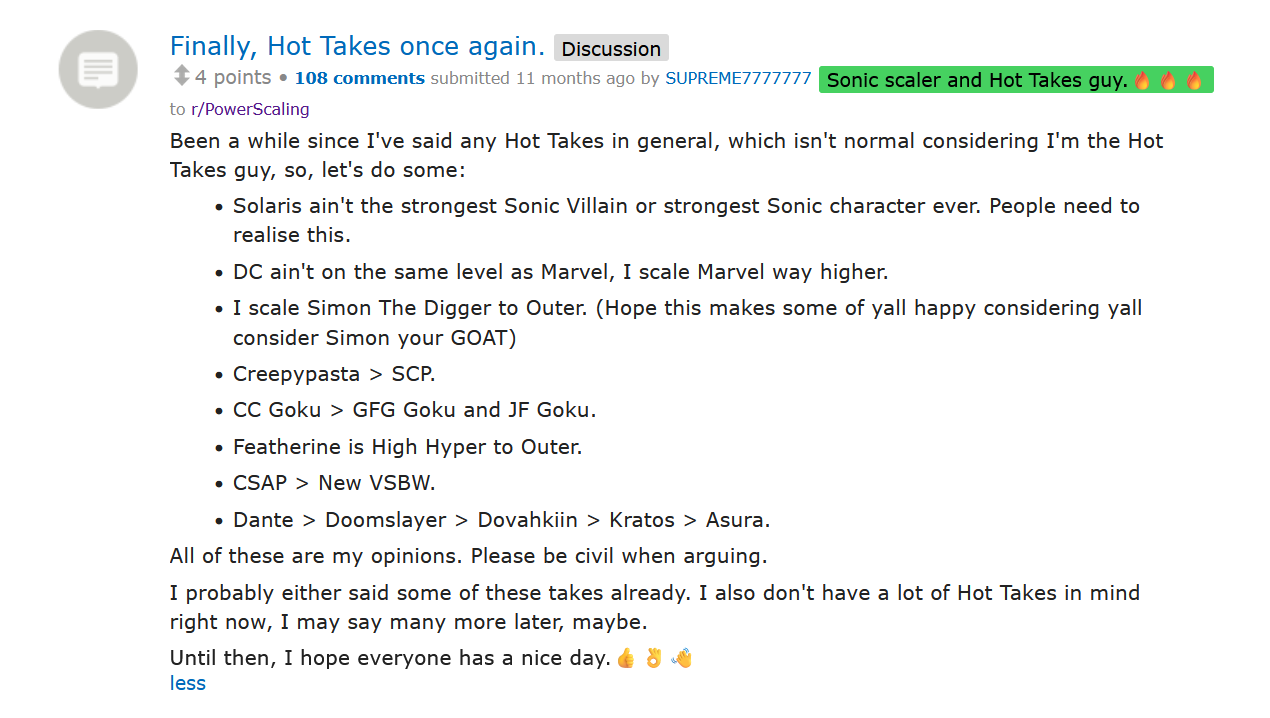The height and width of the screenshot is (718, 1270).
Task: Click the 'Creepypasta > SCP.' bullet line
Action: click(x=334, y=374)
